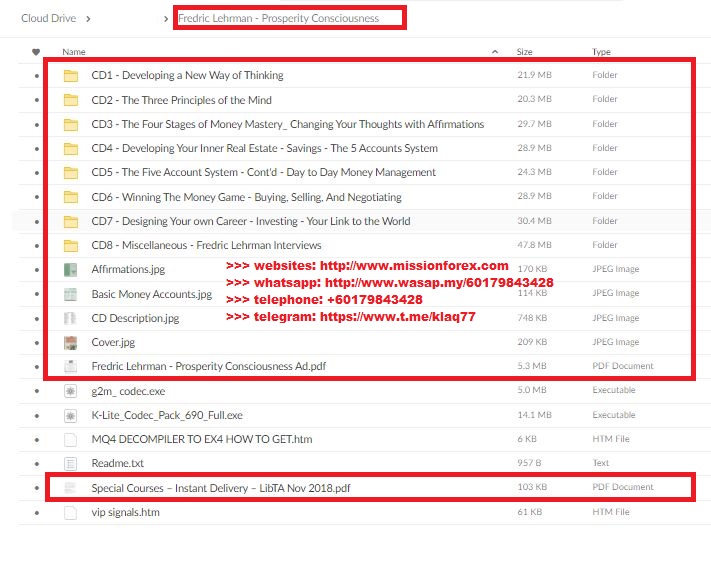The image size is (711, 575).
Task: Click the CD Description.jpg thumbnail icon
Action: click(x=70, y=318)
